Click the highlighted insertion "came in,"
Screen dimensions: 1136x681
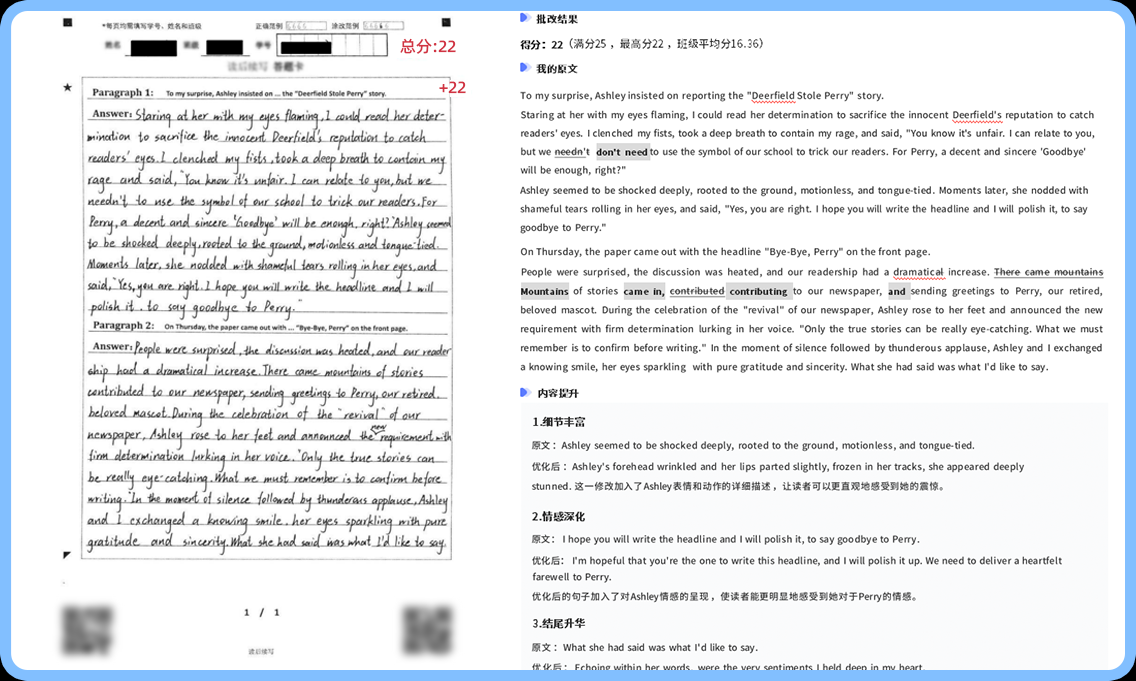[643, 291]
